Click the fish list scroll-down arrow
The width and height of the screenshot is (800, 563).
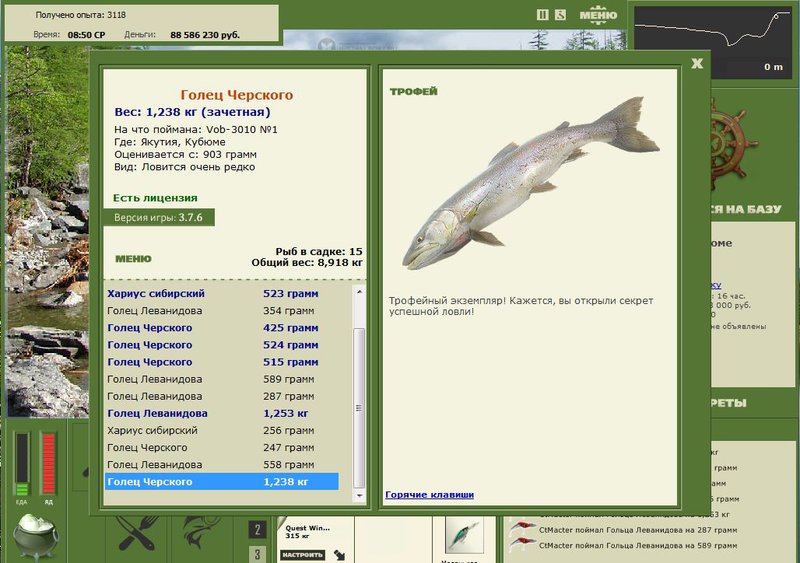[359, 495]
